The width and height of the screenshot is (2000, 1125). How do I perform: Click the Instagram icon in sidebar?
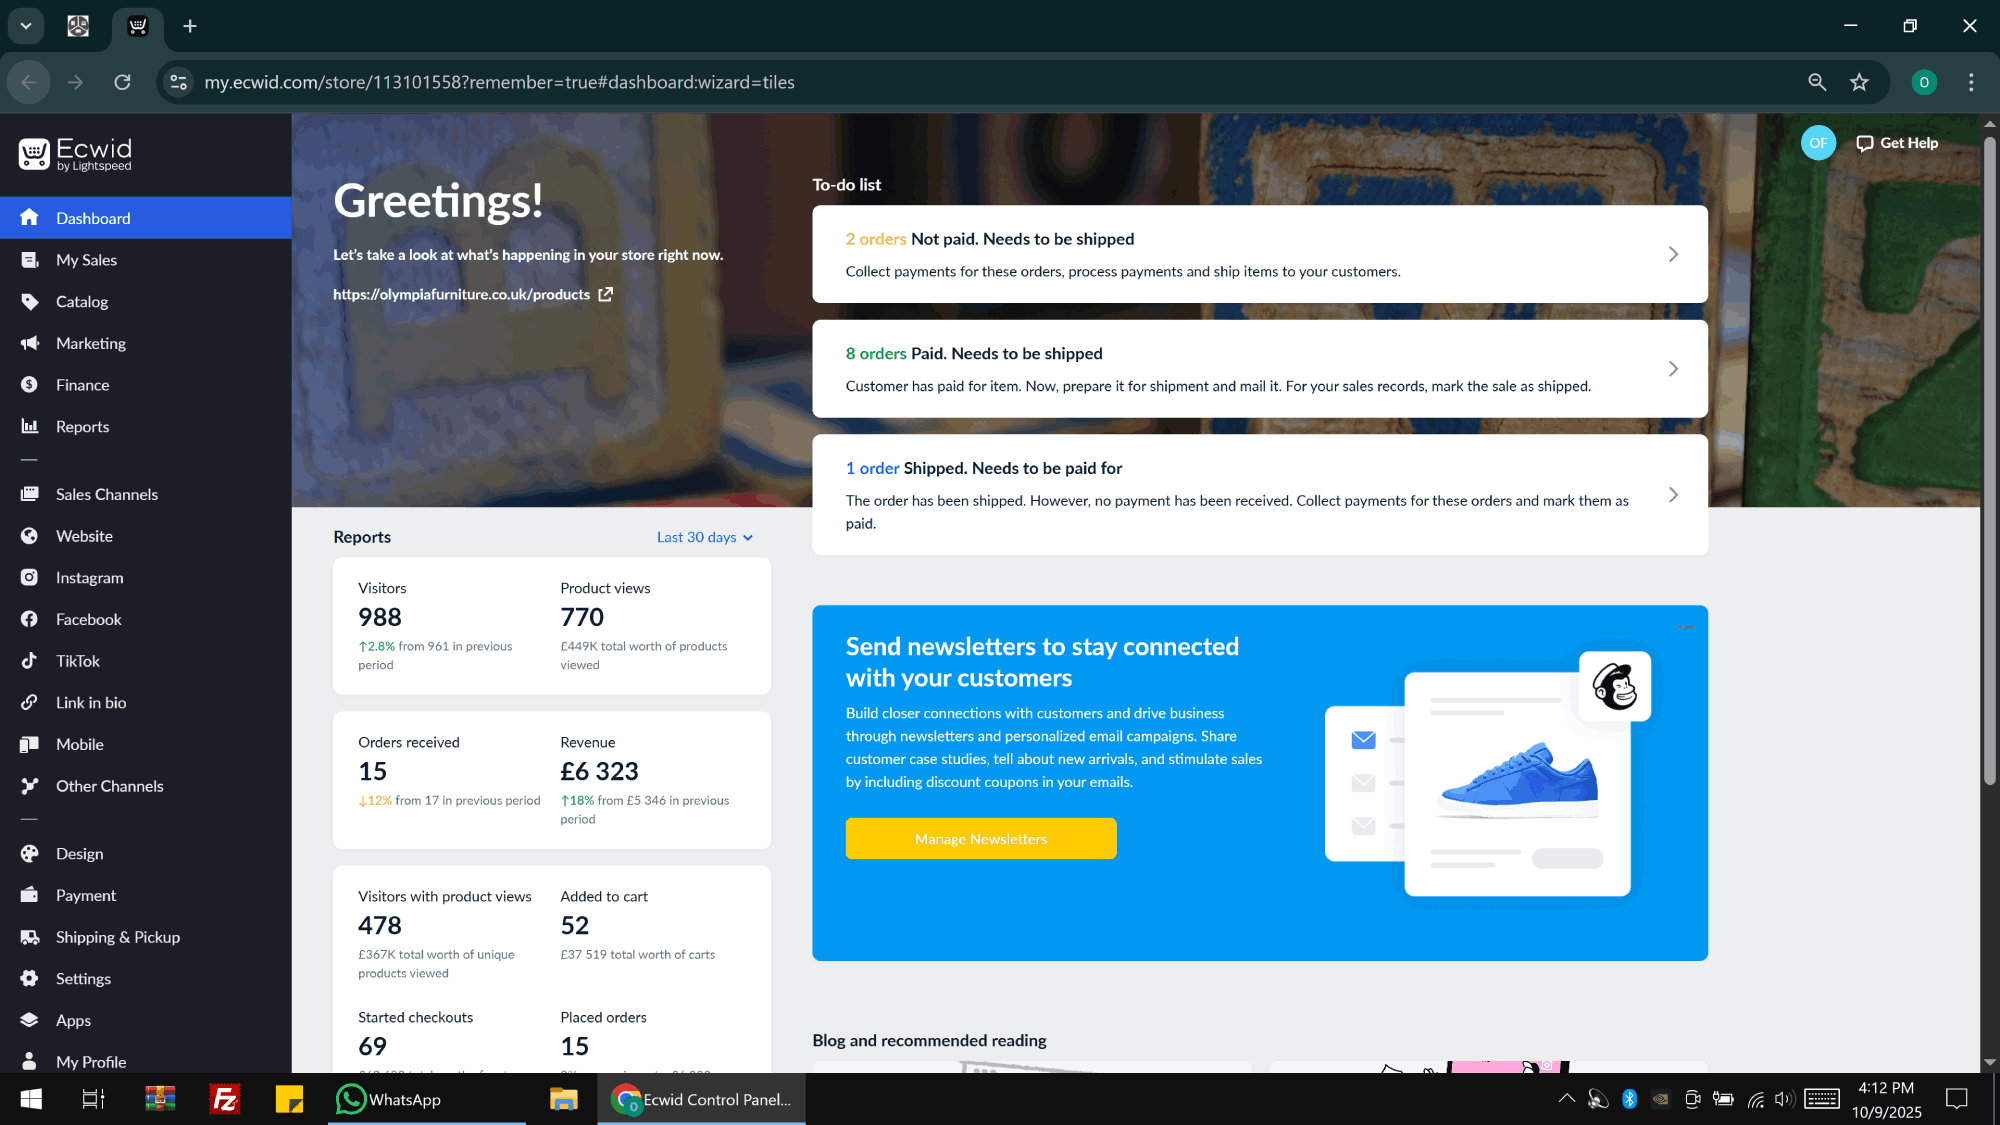[30, 578]
